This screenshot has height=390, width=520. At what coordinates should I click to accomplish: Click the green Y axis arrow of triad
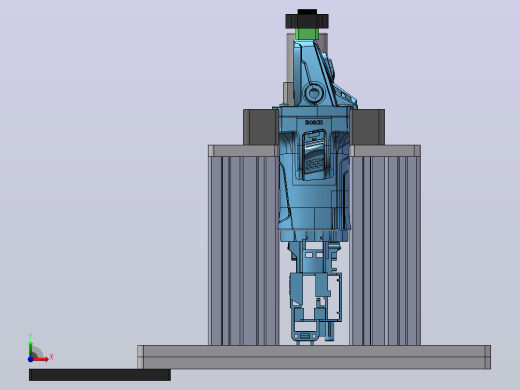click(x=31, y=348)
